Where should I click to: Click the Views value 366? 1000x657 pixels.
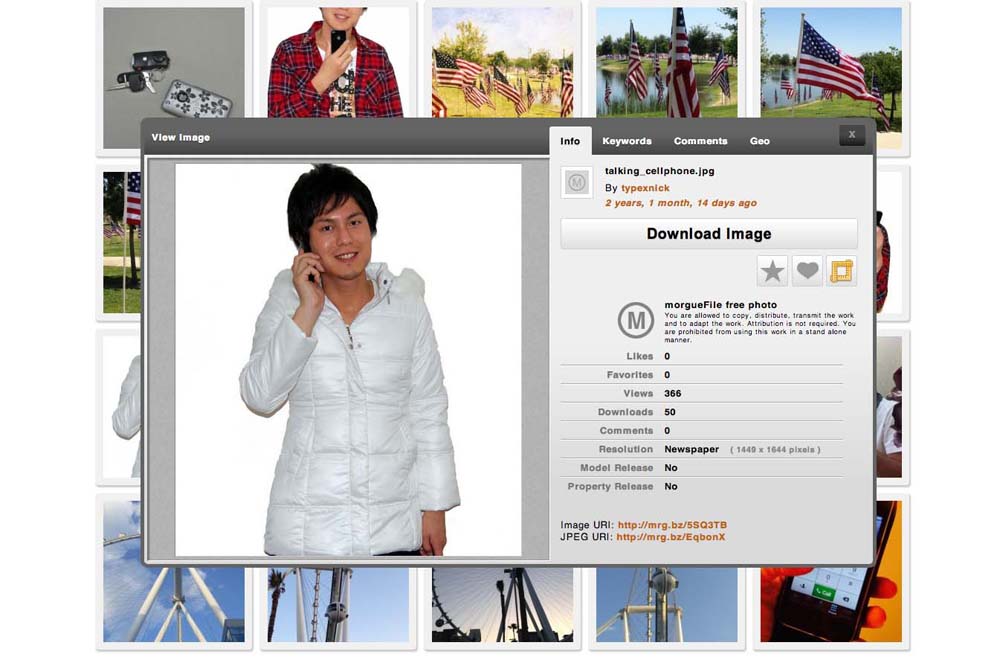[x=673, y=394]
